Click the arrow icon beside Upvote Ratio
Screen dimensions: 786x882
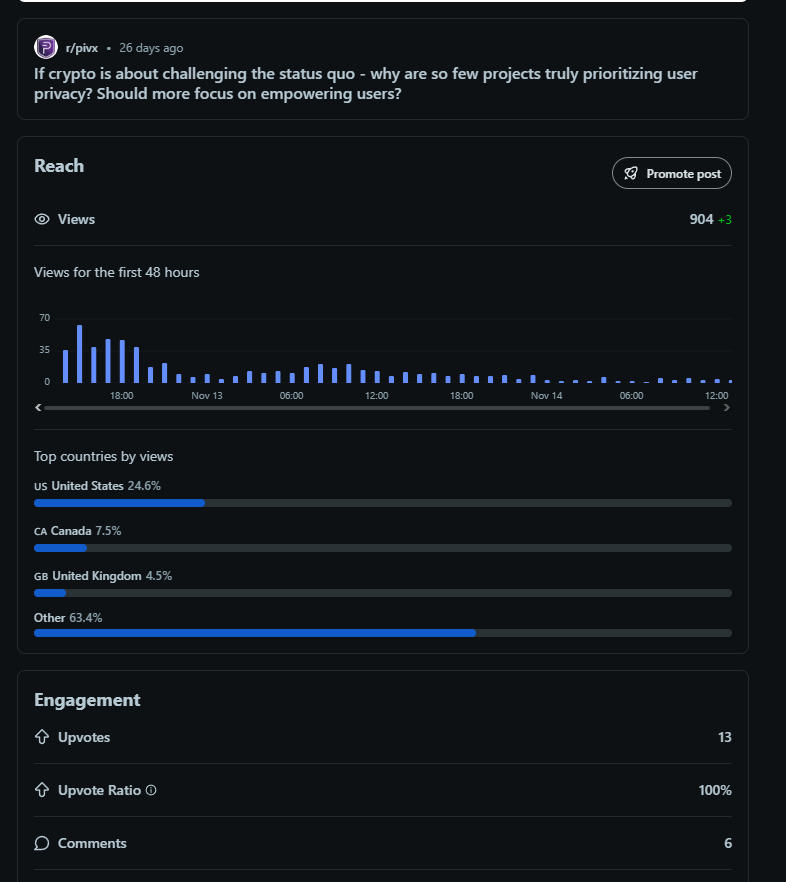pyautogui.click(x=42, y=790)
